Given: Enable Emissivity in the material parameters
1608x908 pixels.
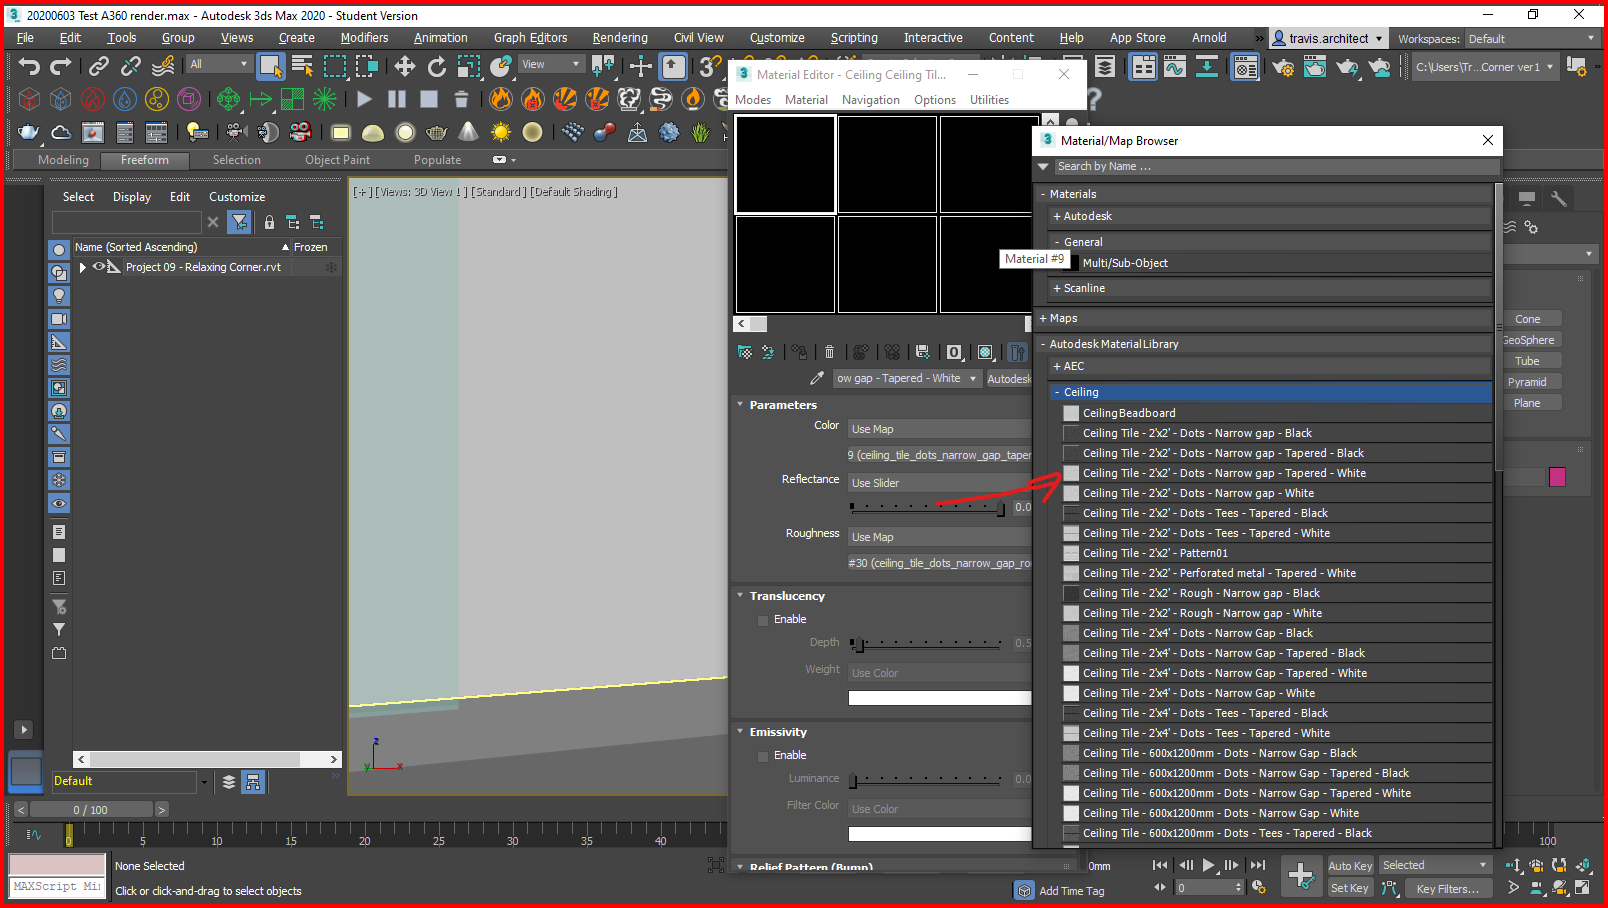Looking at the screenshot, I should 763,755.
